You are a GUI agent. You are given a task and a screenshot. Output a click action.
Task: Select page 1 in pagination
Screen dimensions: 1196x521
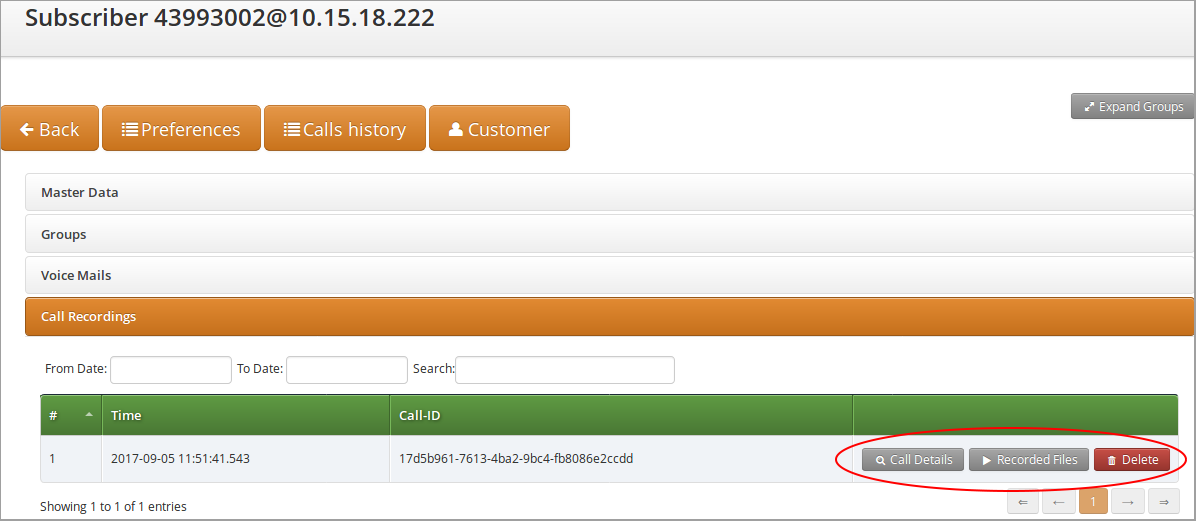click(x=1093, y=502)
